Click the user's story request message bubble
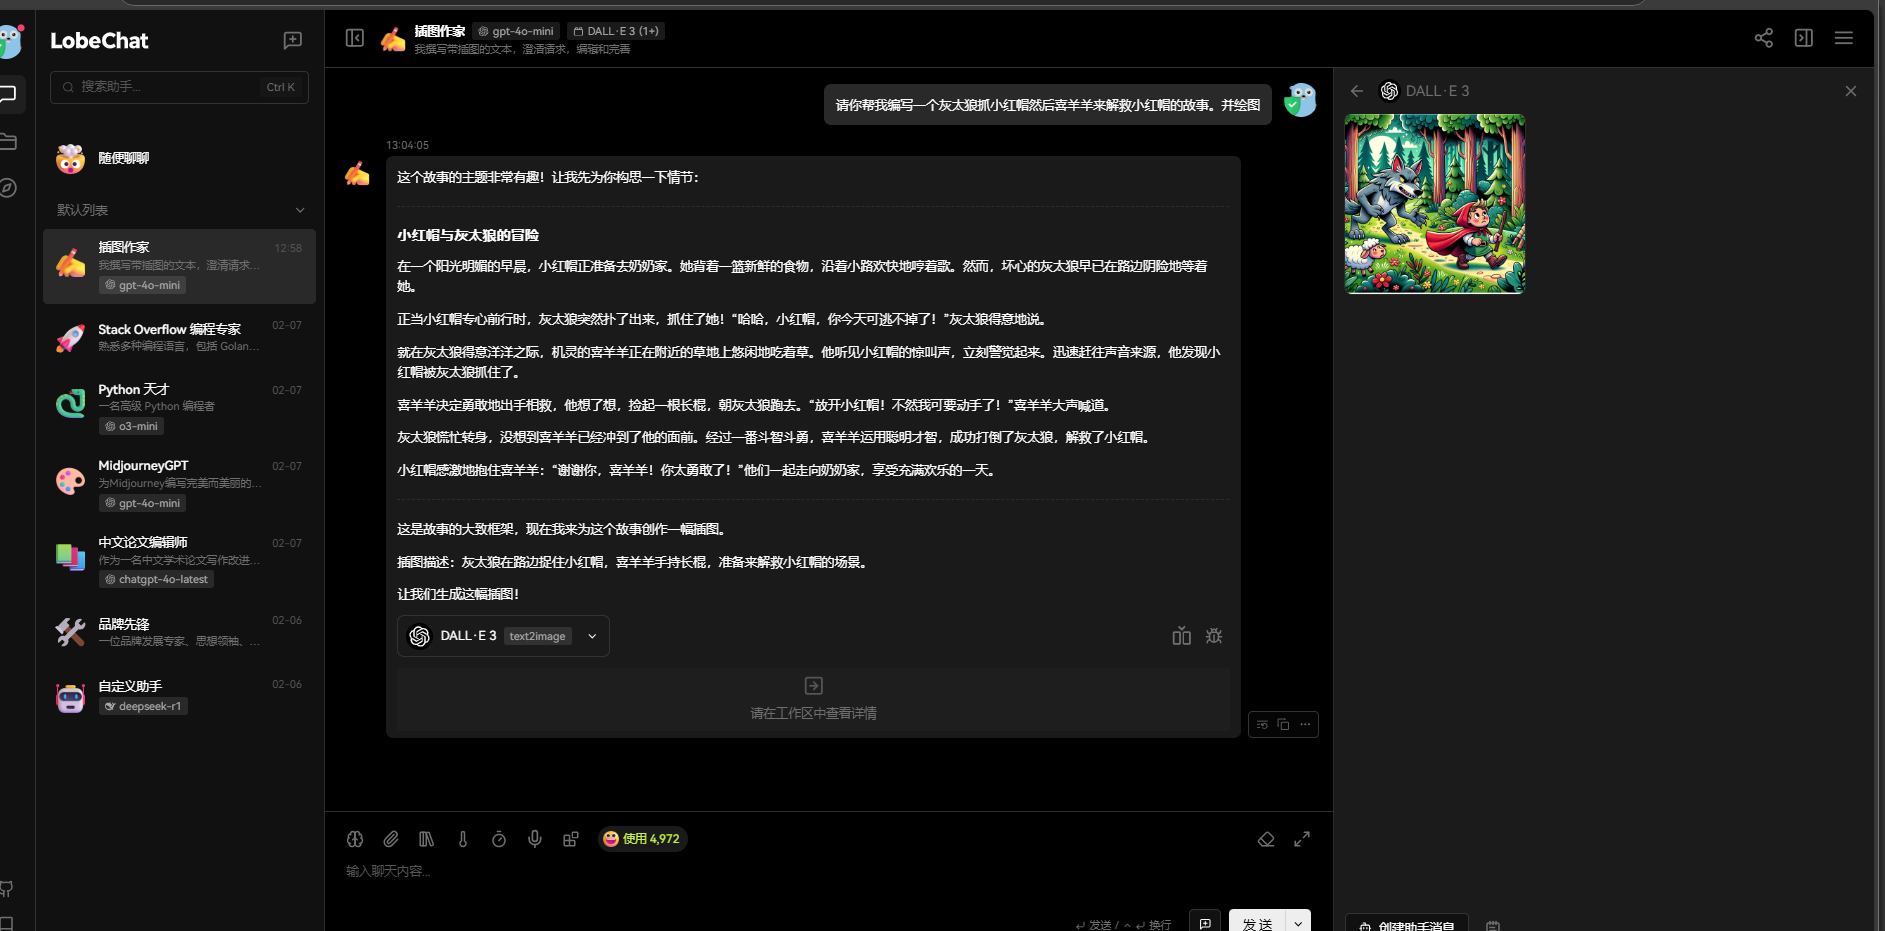Viewport: 1885px width, 931px height. (1047, 105)
